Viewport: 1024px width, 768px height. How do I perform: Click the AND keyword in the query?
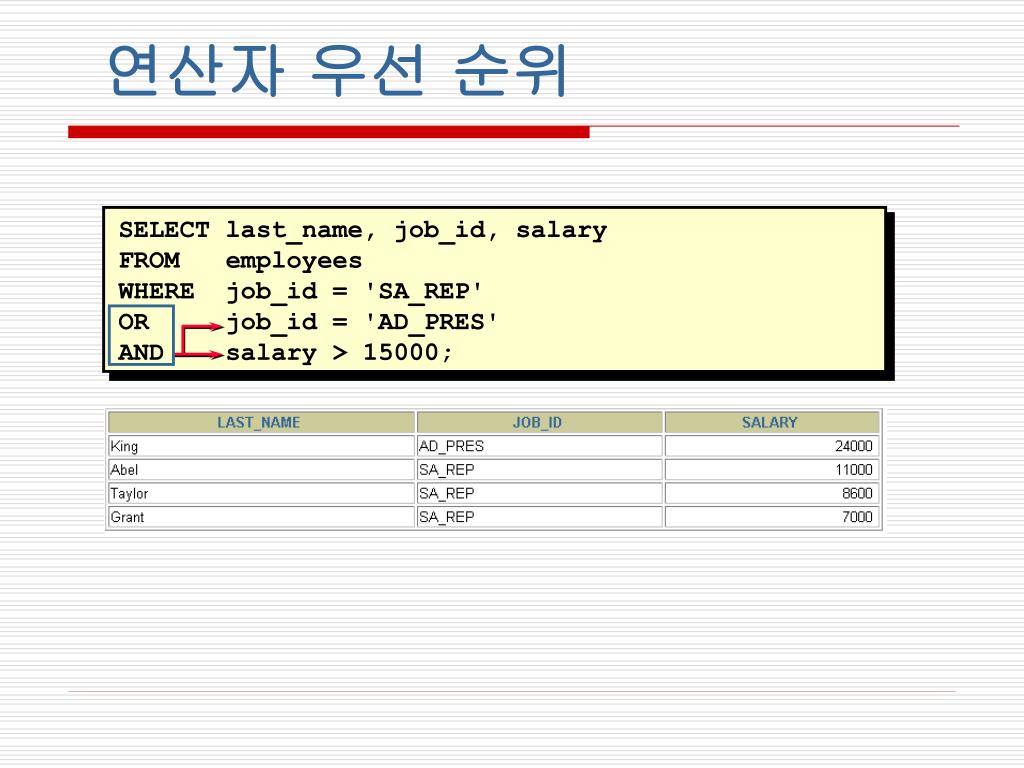tap(141, 353)
